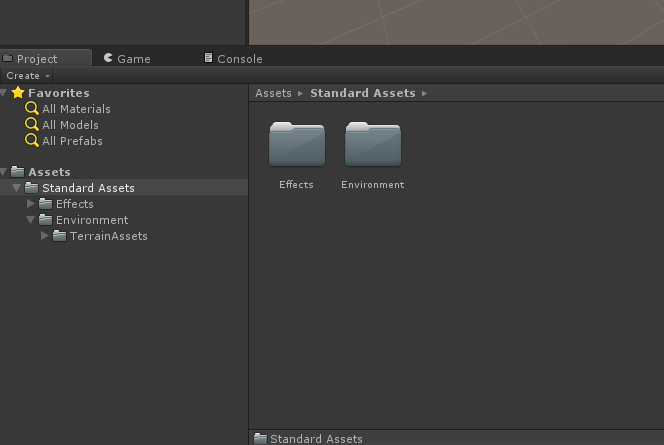Expand the Effects folder in tree

click(x=30, y=204)
